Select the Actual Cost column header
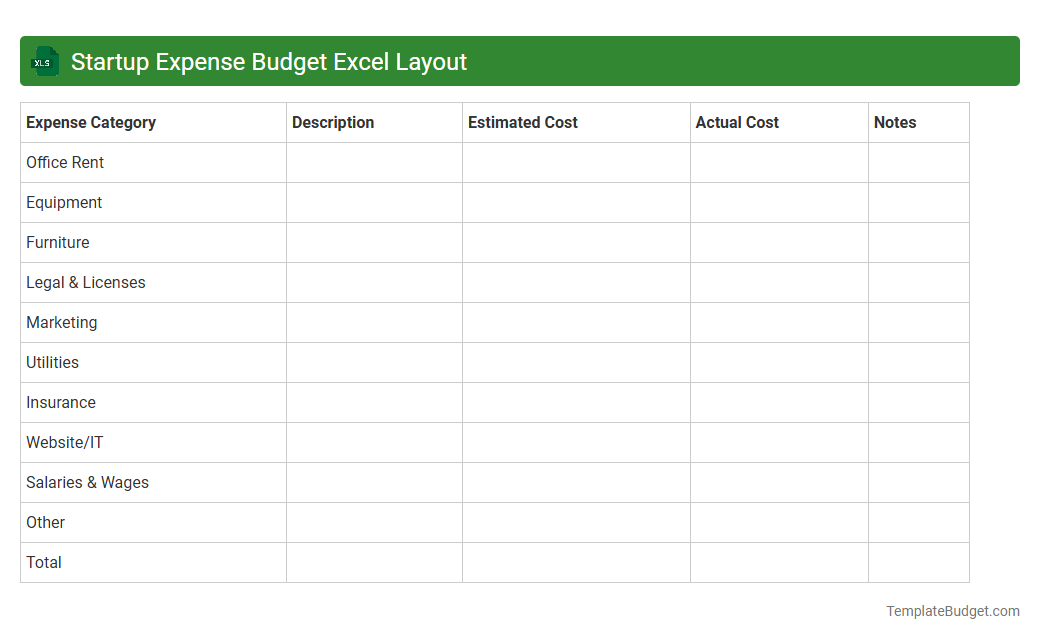 [x=737, y=122]
